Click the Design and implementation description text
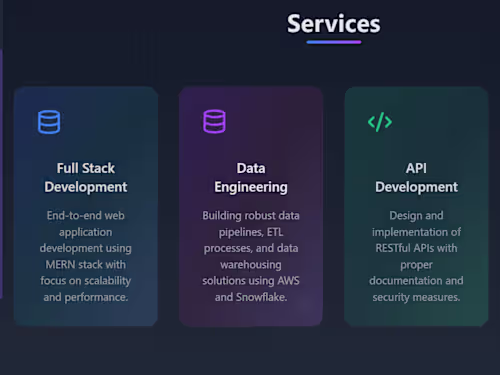The height and width of the screenshot is (375, 500). 416,256
